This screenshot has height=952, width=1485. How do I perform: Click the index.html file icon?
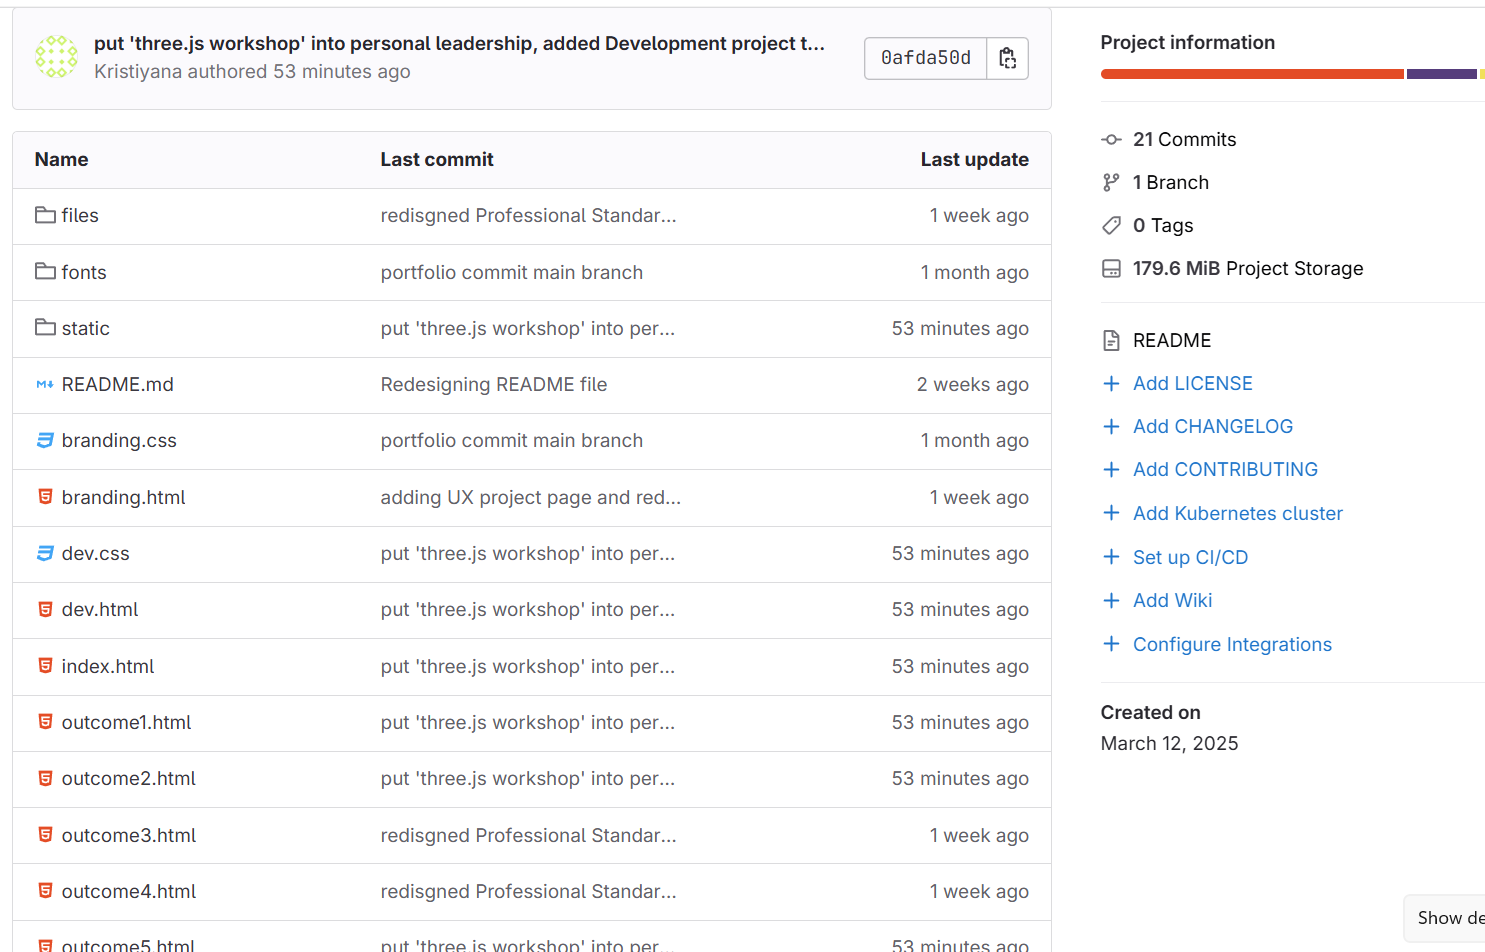(x=45, y=665)
